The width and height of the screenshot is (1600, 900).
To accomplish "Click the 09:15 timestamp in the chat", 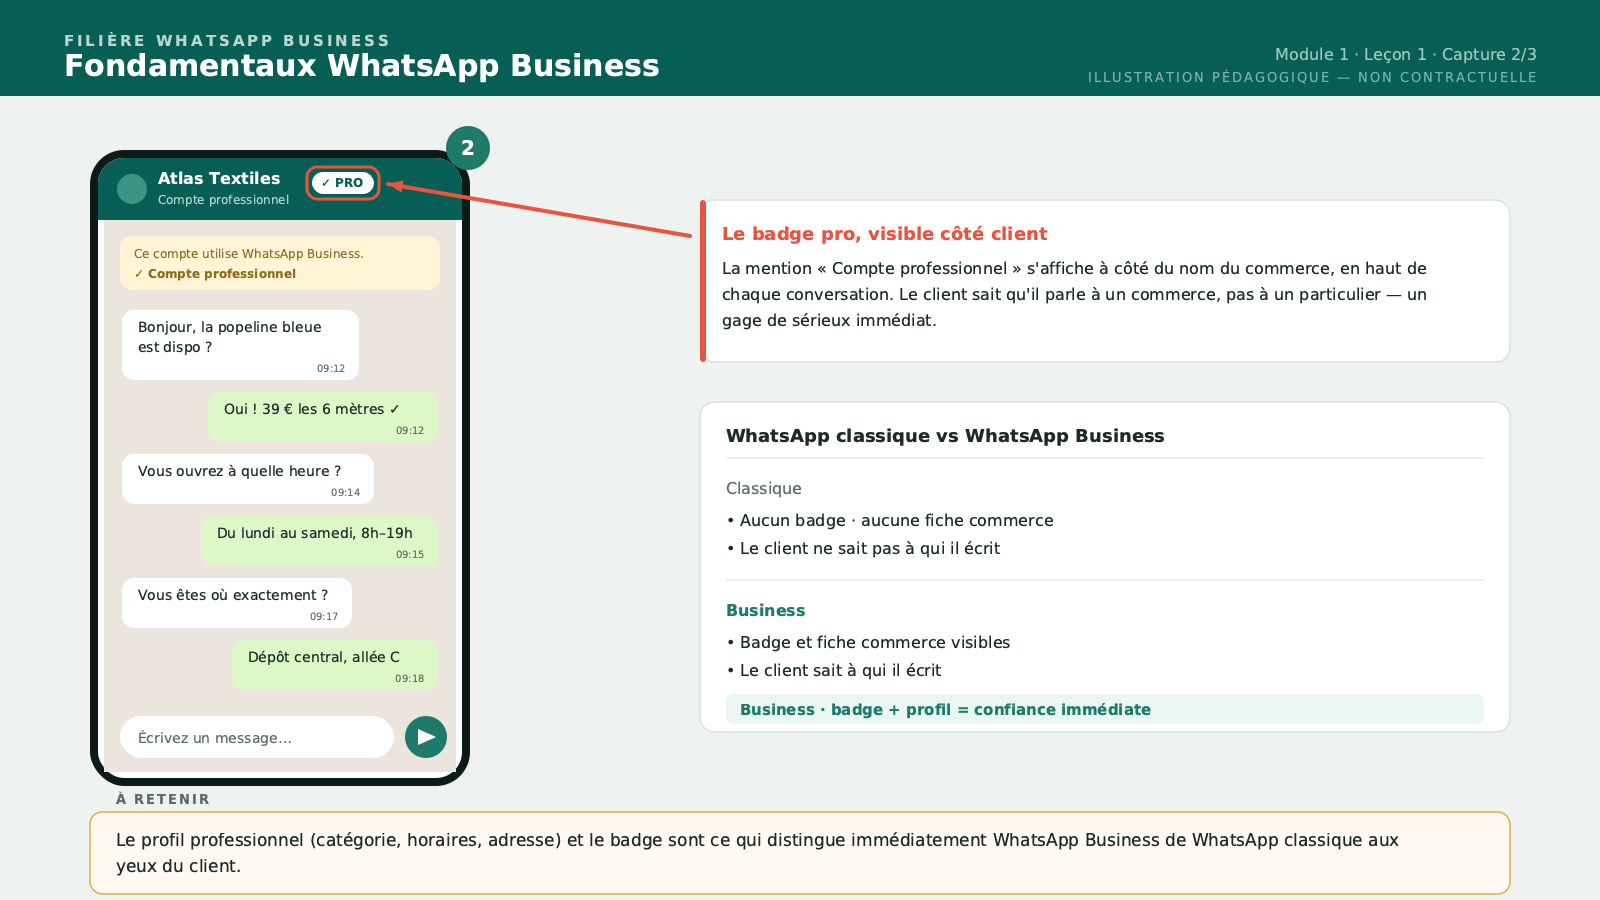I will pos(409,554).
